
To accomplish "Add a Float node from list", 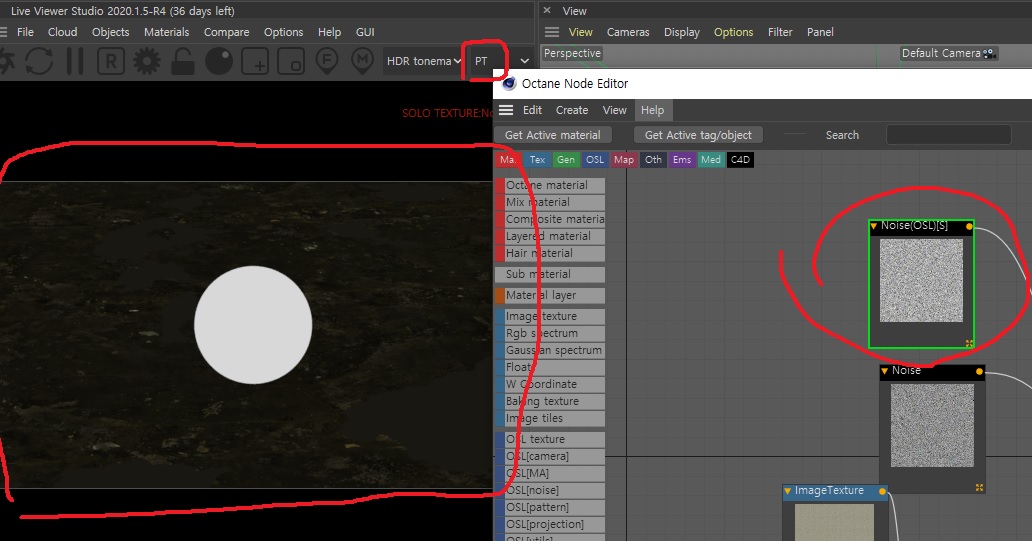I will 550,368.
